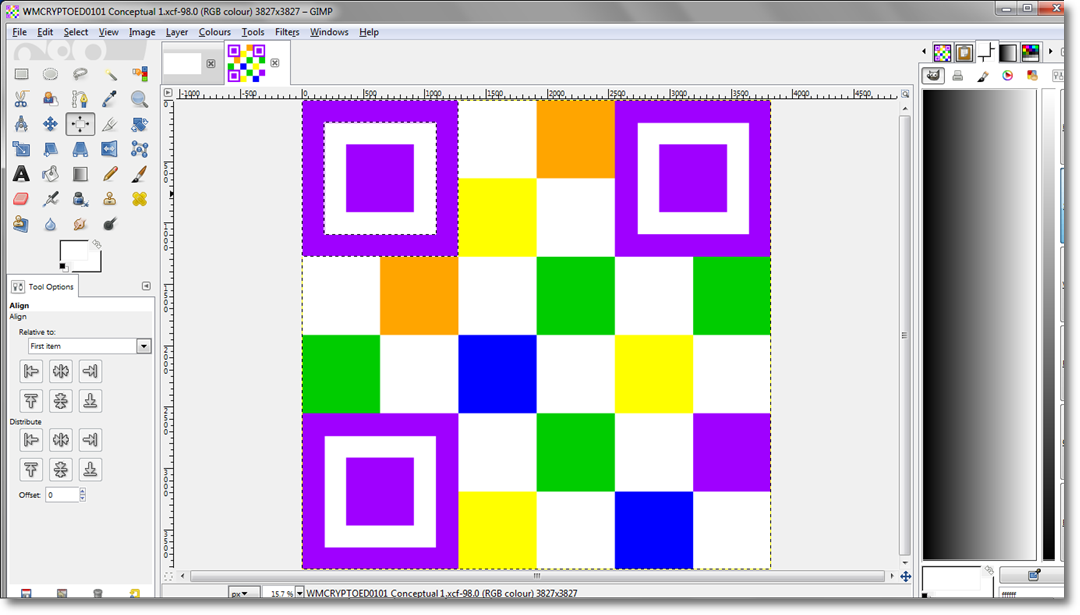The width and height of the screenshot is (1080, 615).
Task: Select the Heal bandage tool
Action: 139,199
